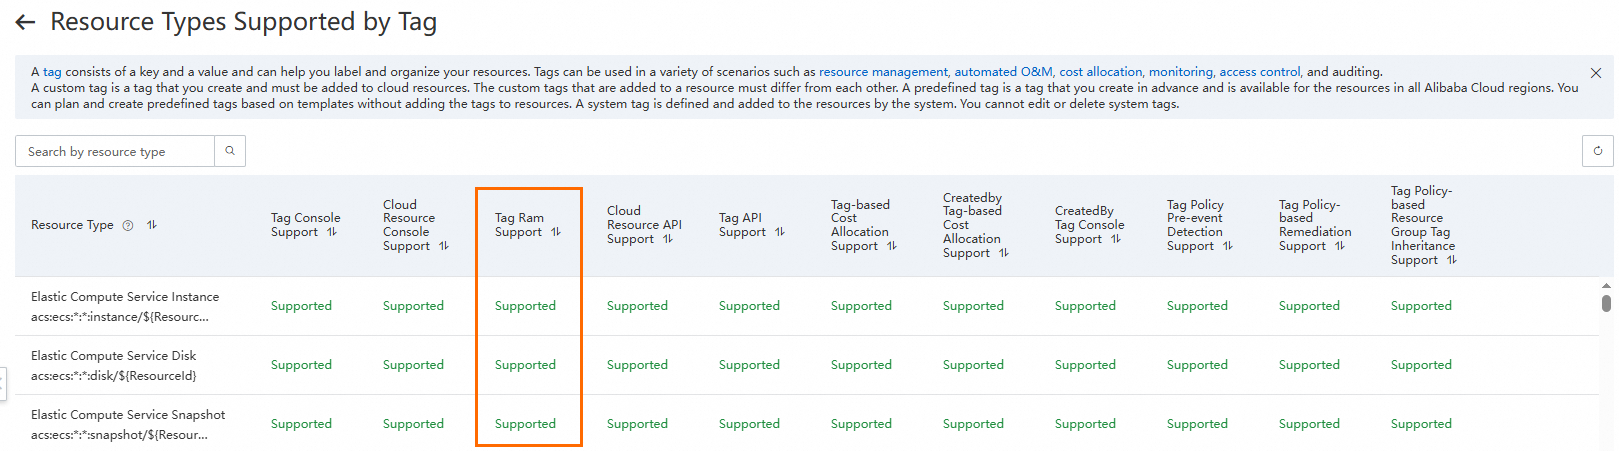Click the Tag API Support header label

click(x=743, y=225)
